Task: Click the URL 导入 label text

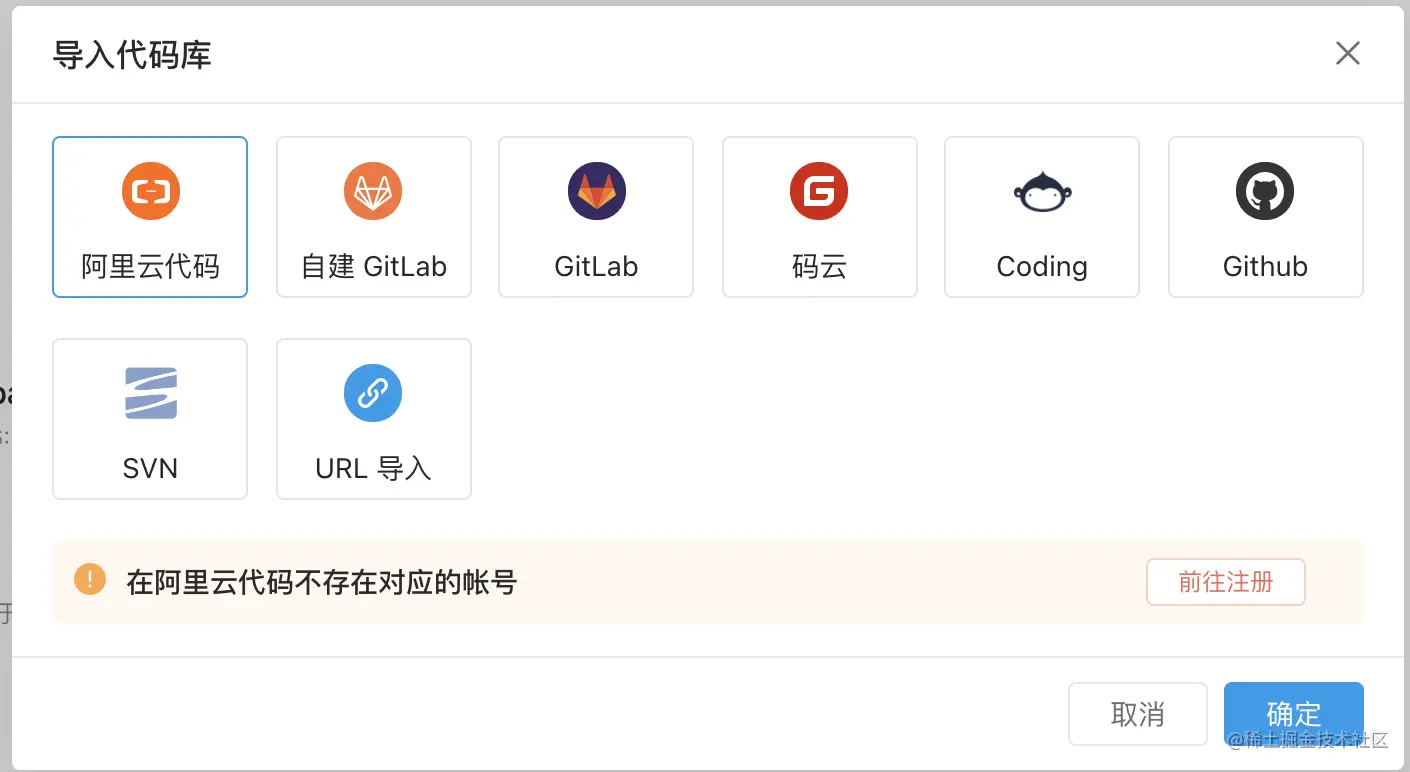Action: point(373,469)
